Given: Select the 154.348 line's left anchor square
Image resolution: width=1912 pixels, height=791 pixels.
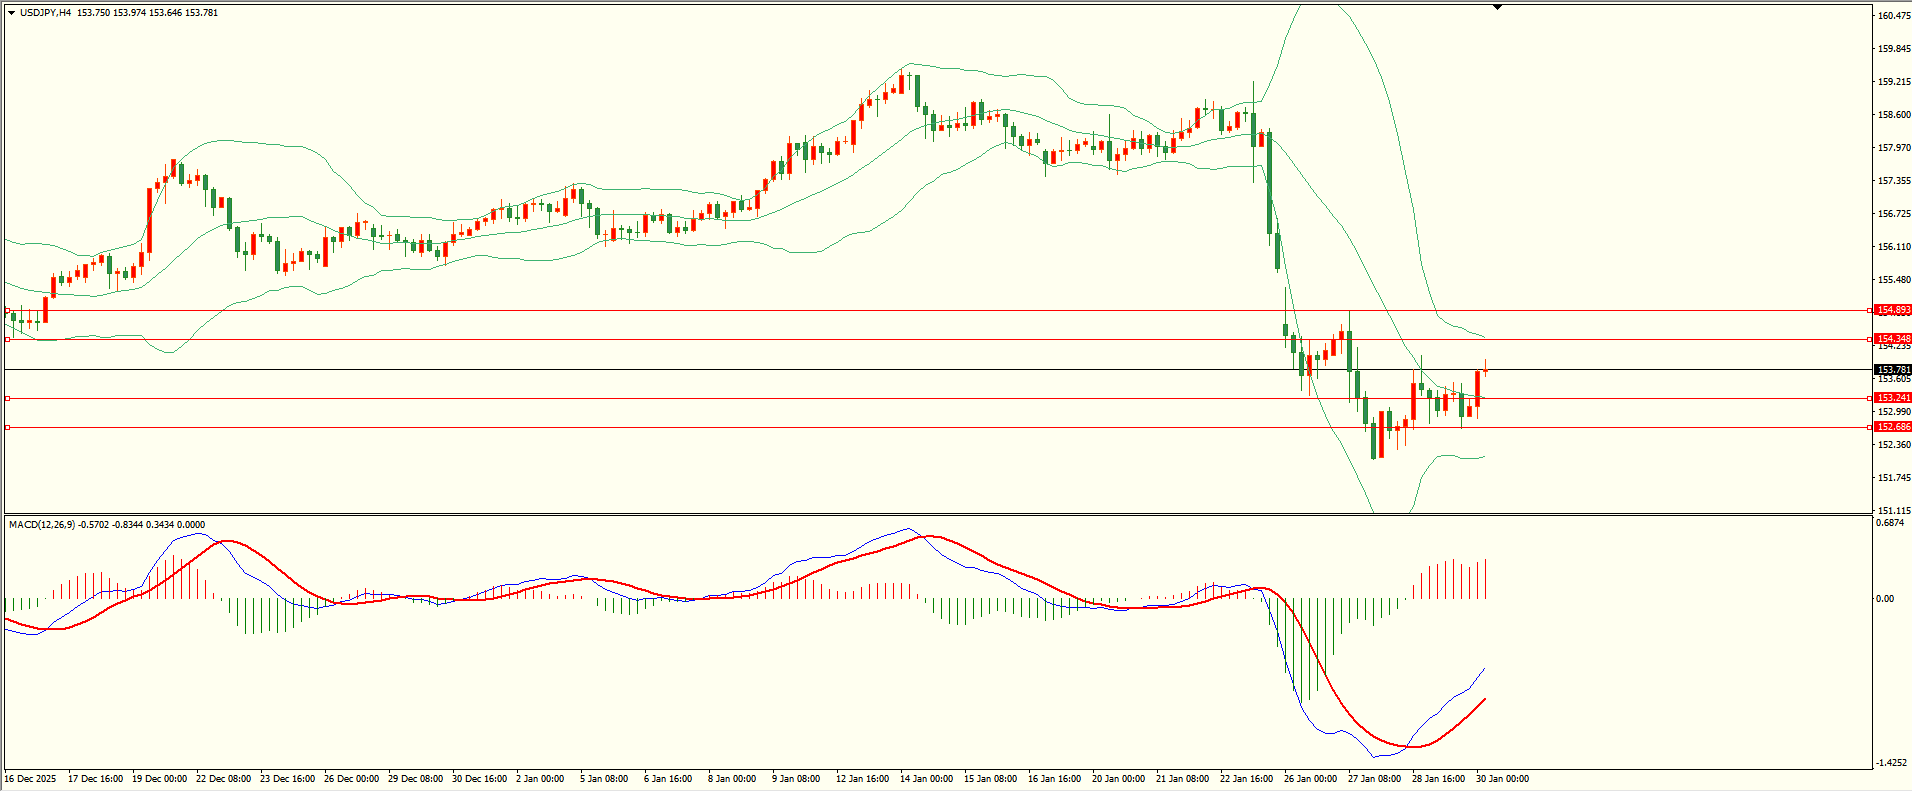Looking at the screenshot, I should point(8,340).
